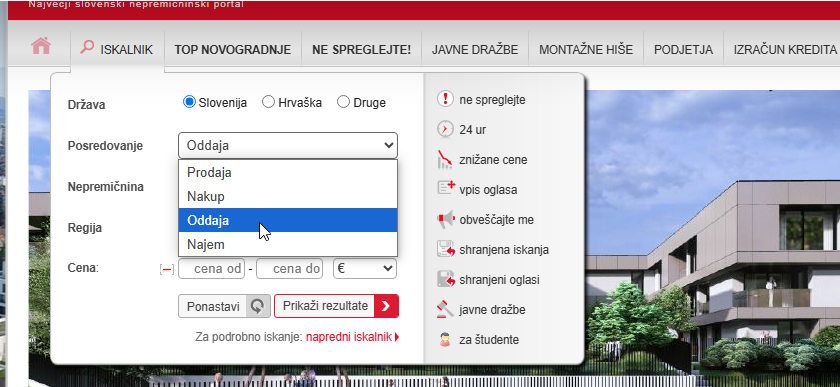840x387 pixels.
Task: Click the white arrow on Prikaži rezultate
Action: pyautogui.click(x=386, y=306)
